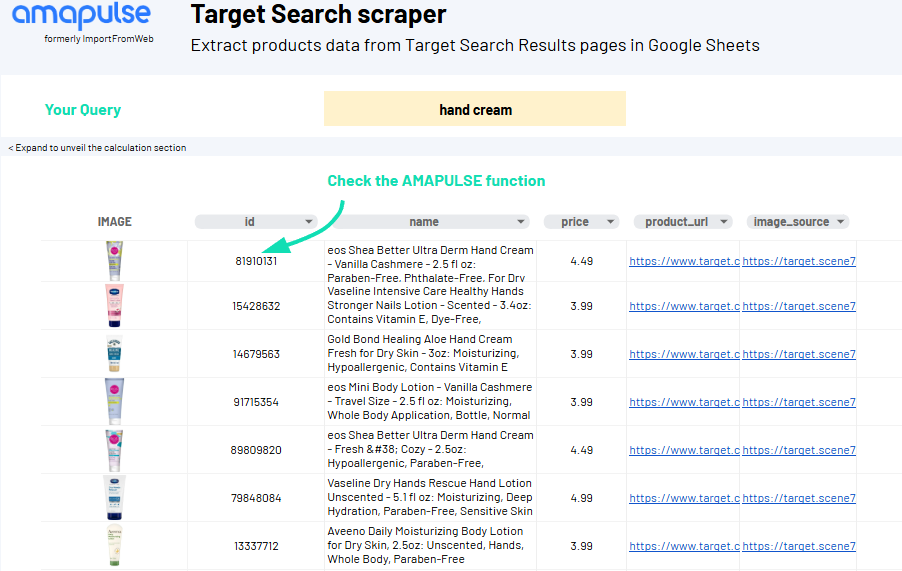Select the eos Vanilla Cashmere Hand Cream name cell
Screen dimensions: 902x571
430,261
